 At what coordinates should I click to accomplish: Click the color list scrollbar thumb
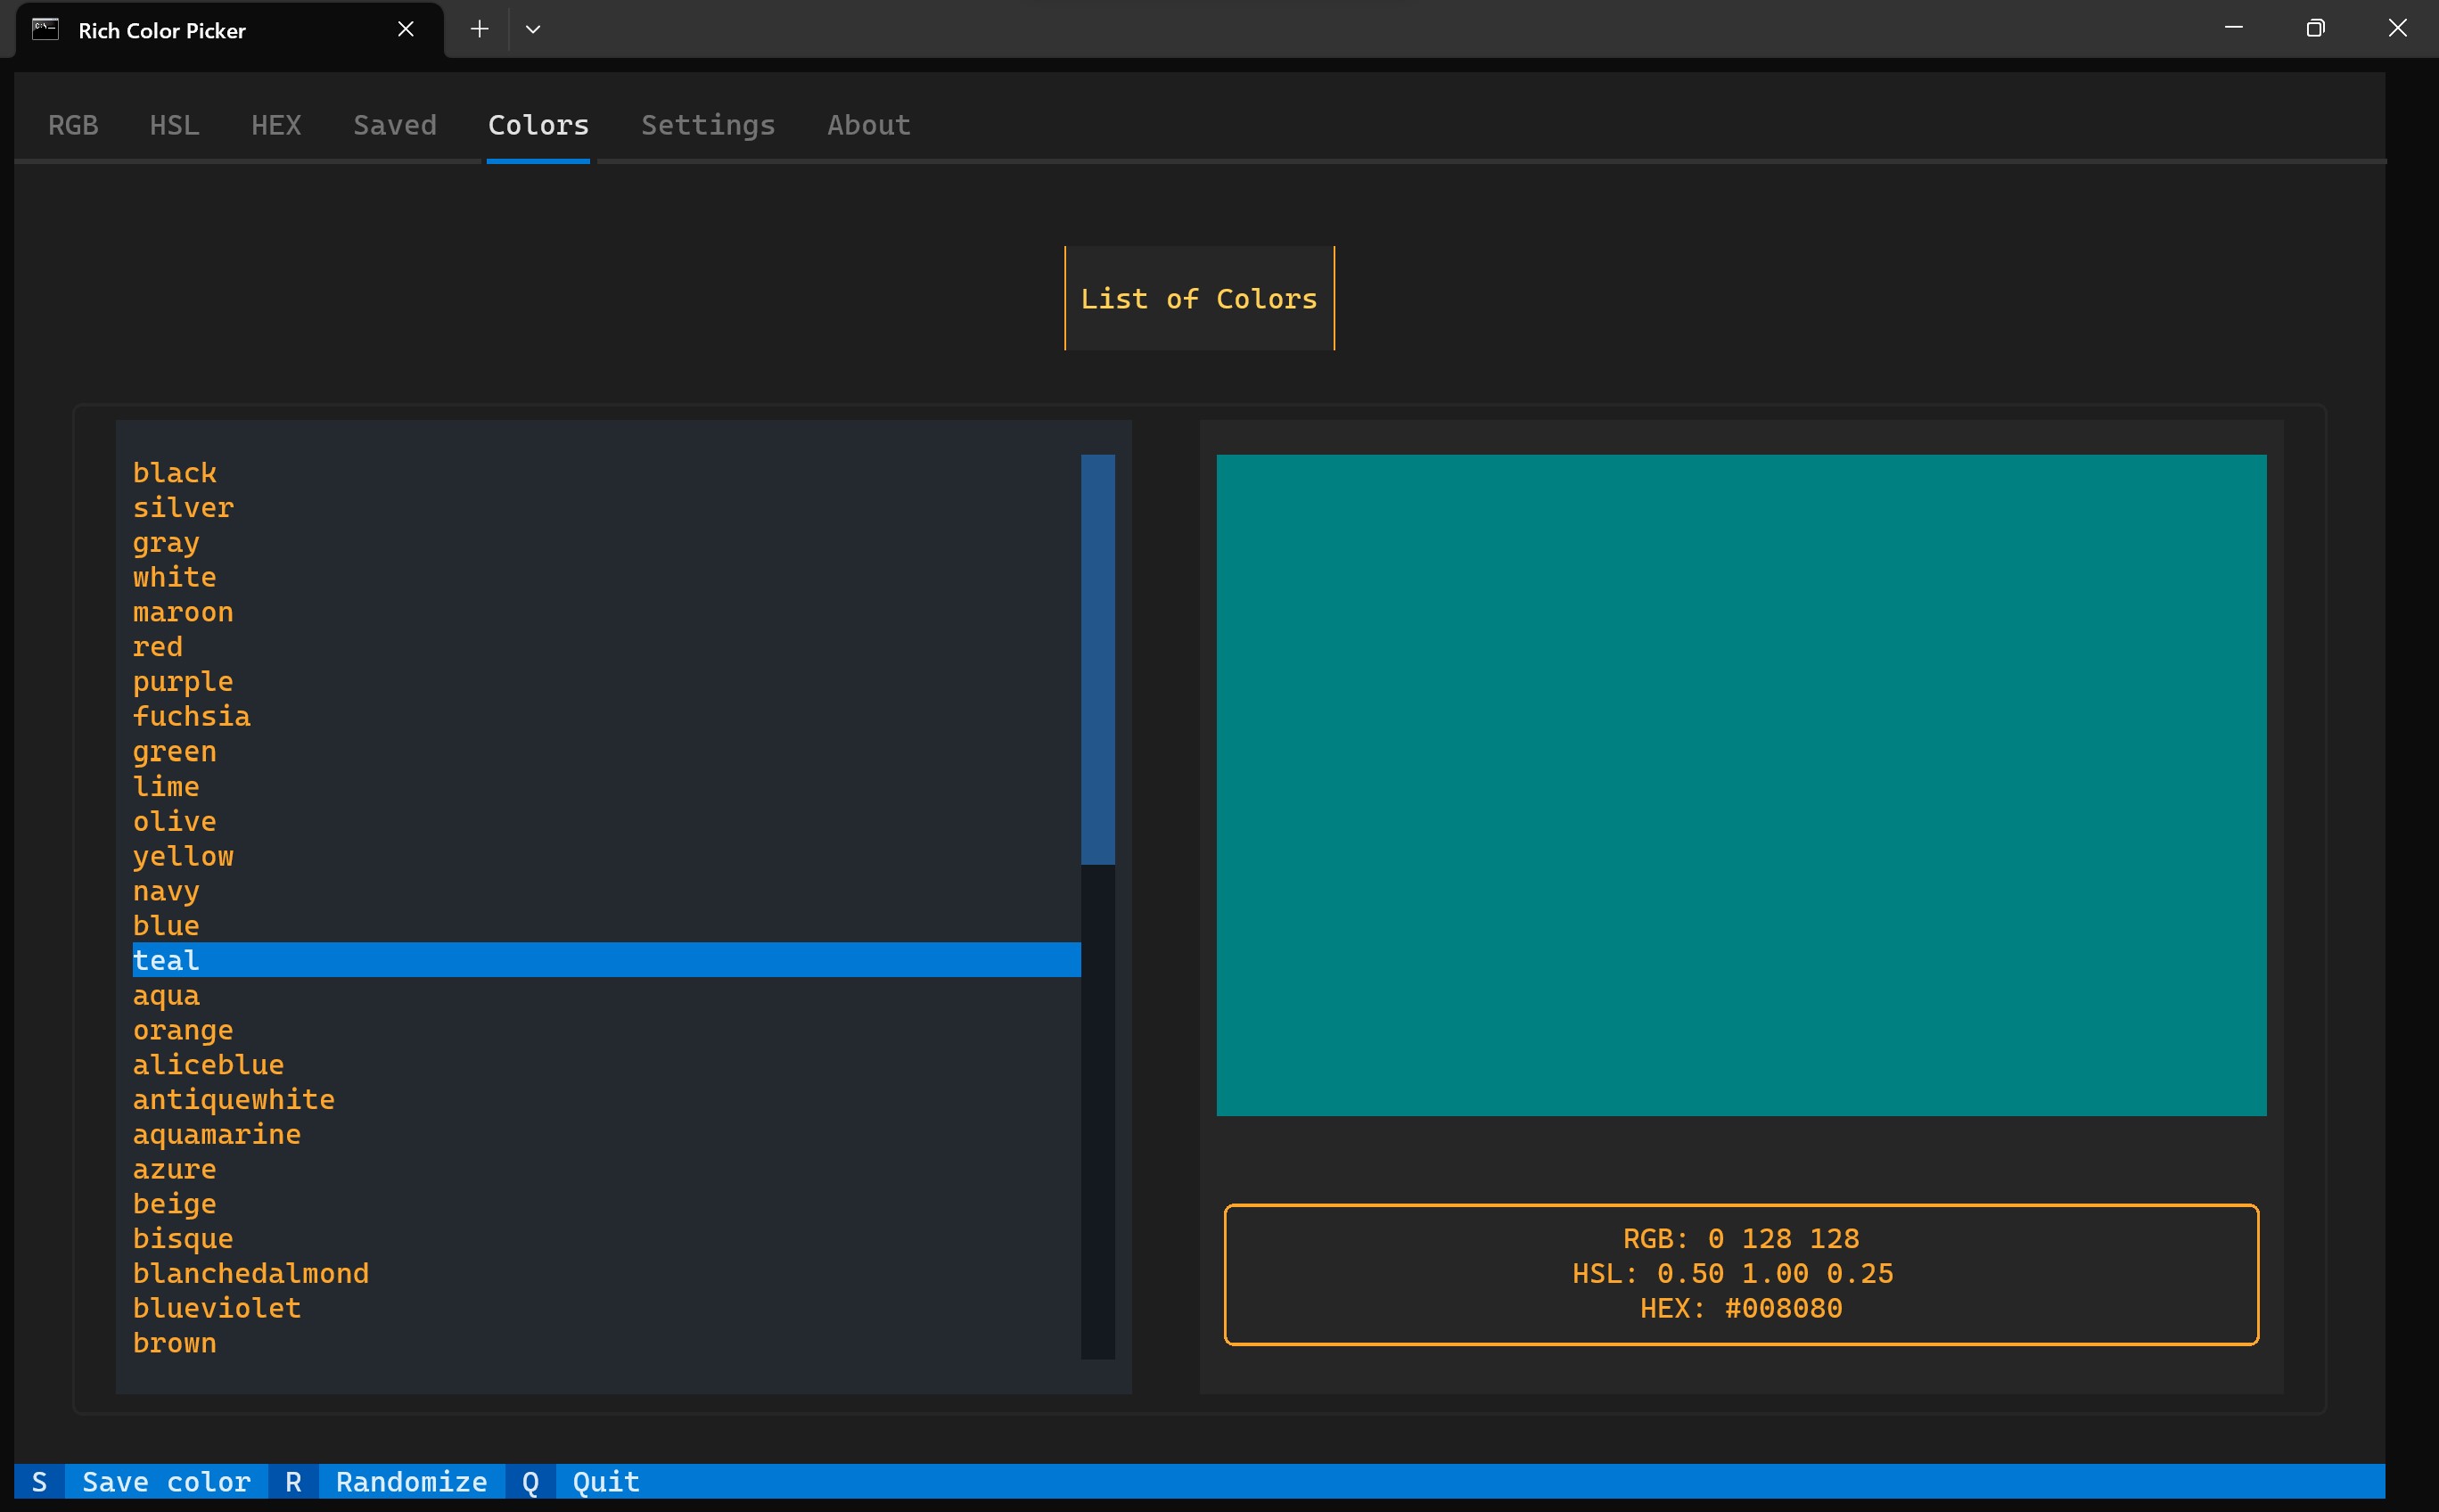click(x=1097, y=659)
